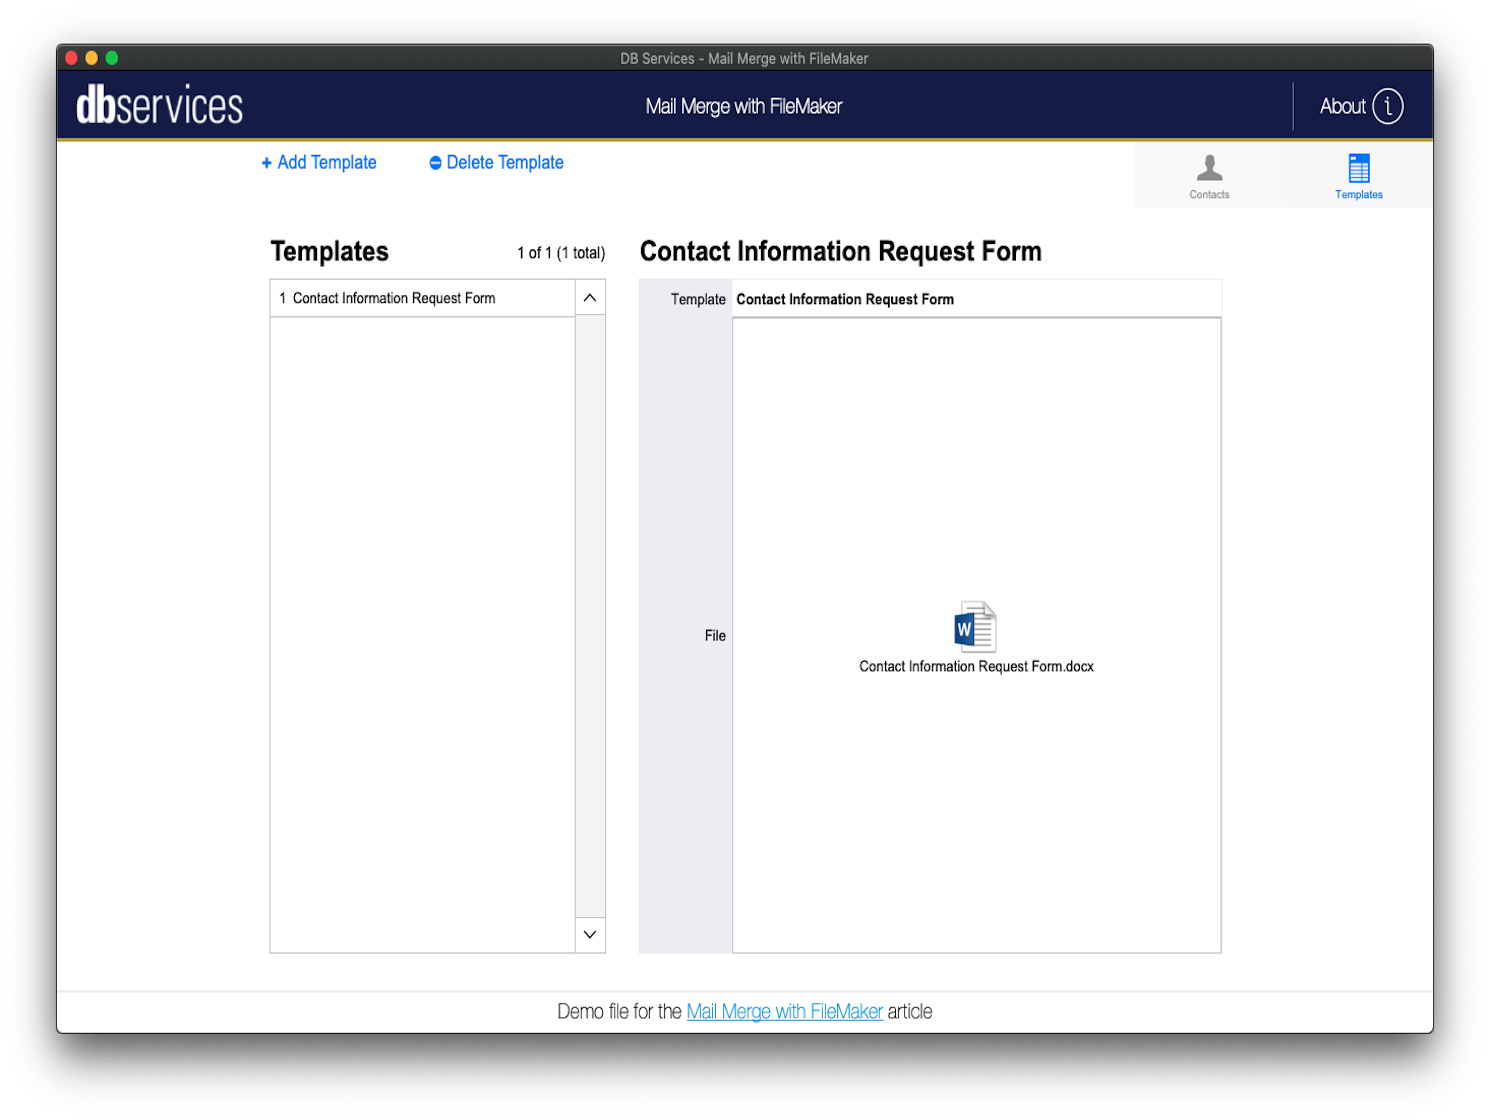
Task: Open the Mail Merge with FileMaker link
Action: pos(784,1011)
